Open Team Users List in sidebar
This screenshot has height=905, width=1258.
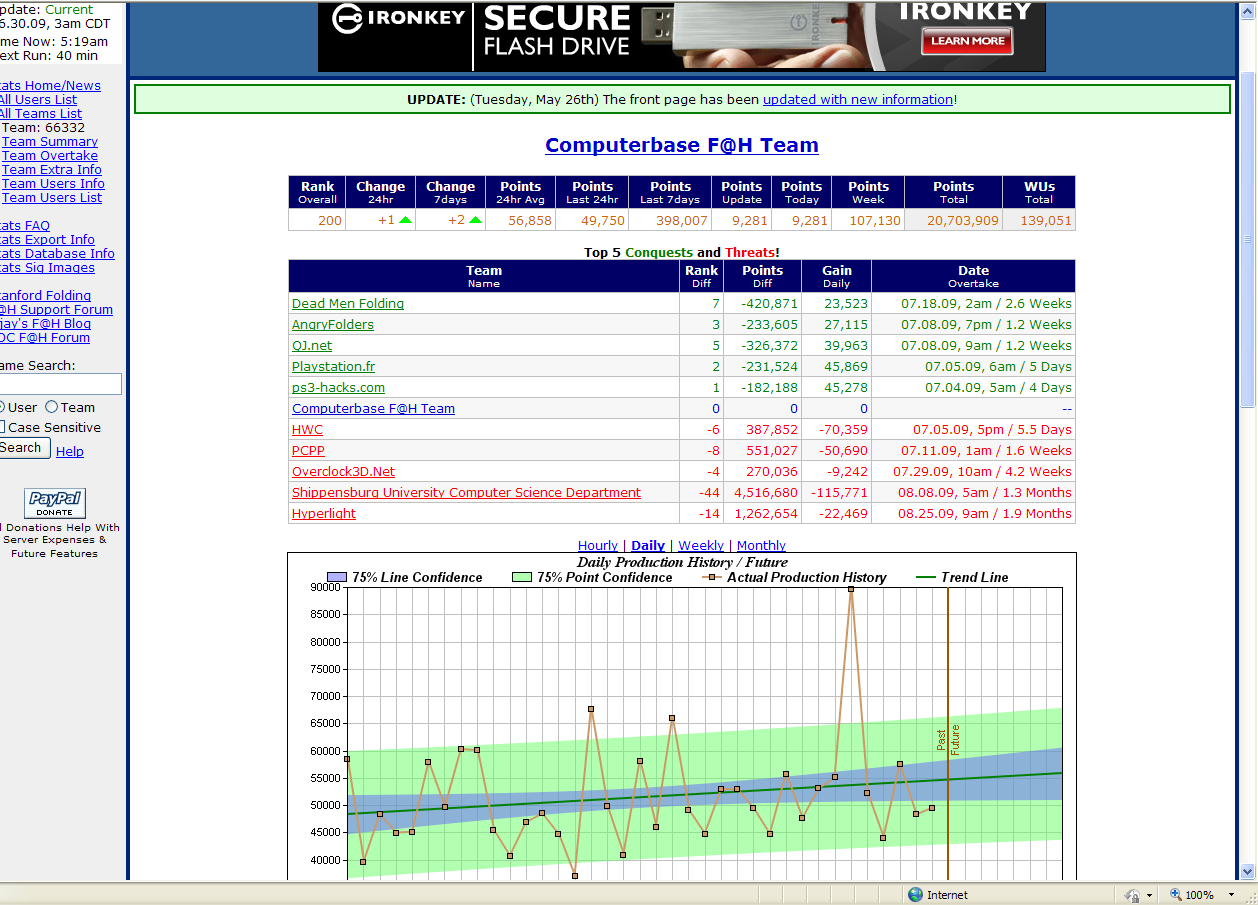coord(52,198)
